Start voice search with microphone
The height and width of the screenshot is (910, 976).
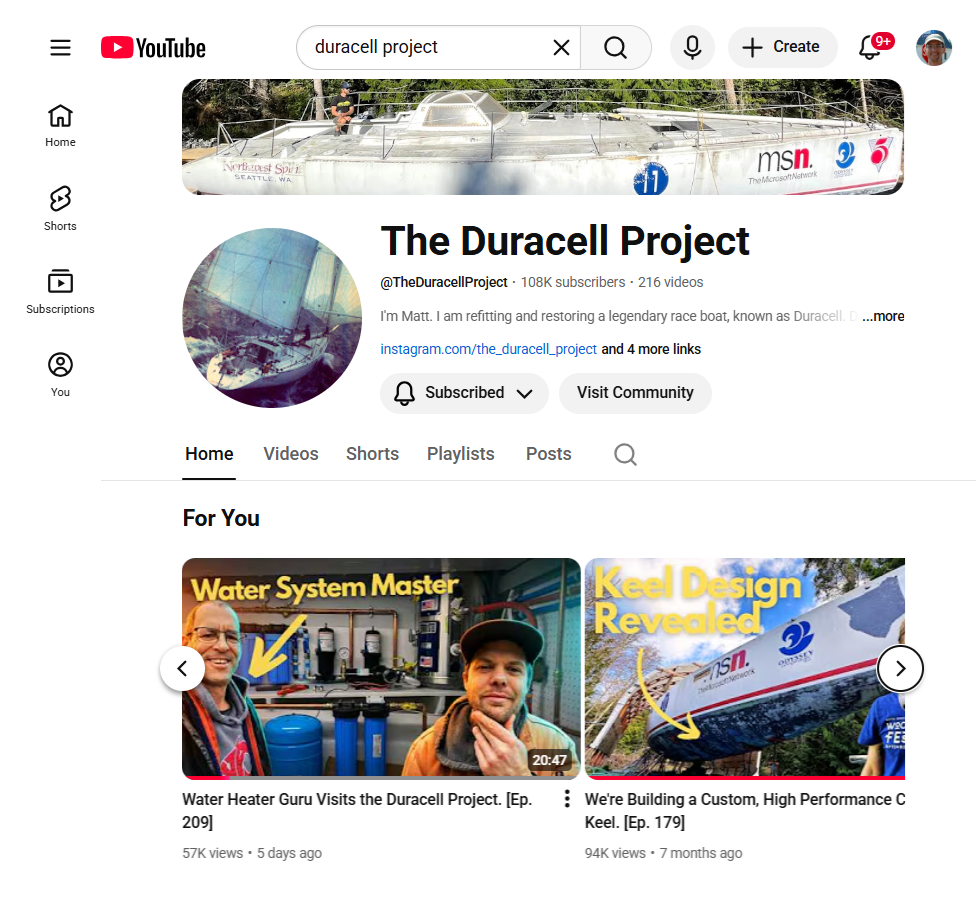click(x=692, y=47)
